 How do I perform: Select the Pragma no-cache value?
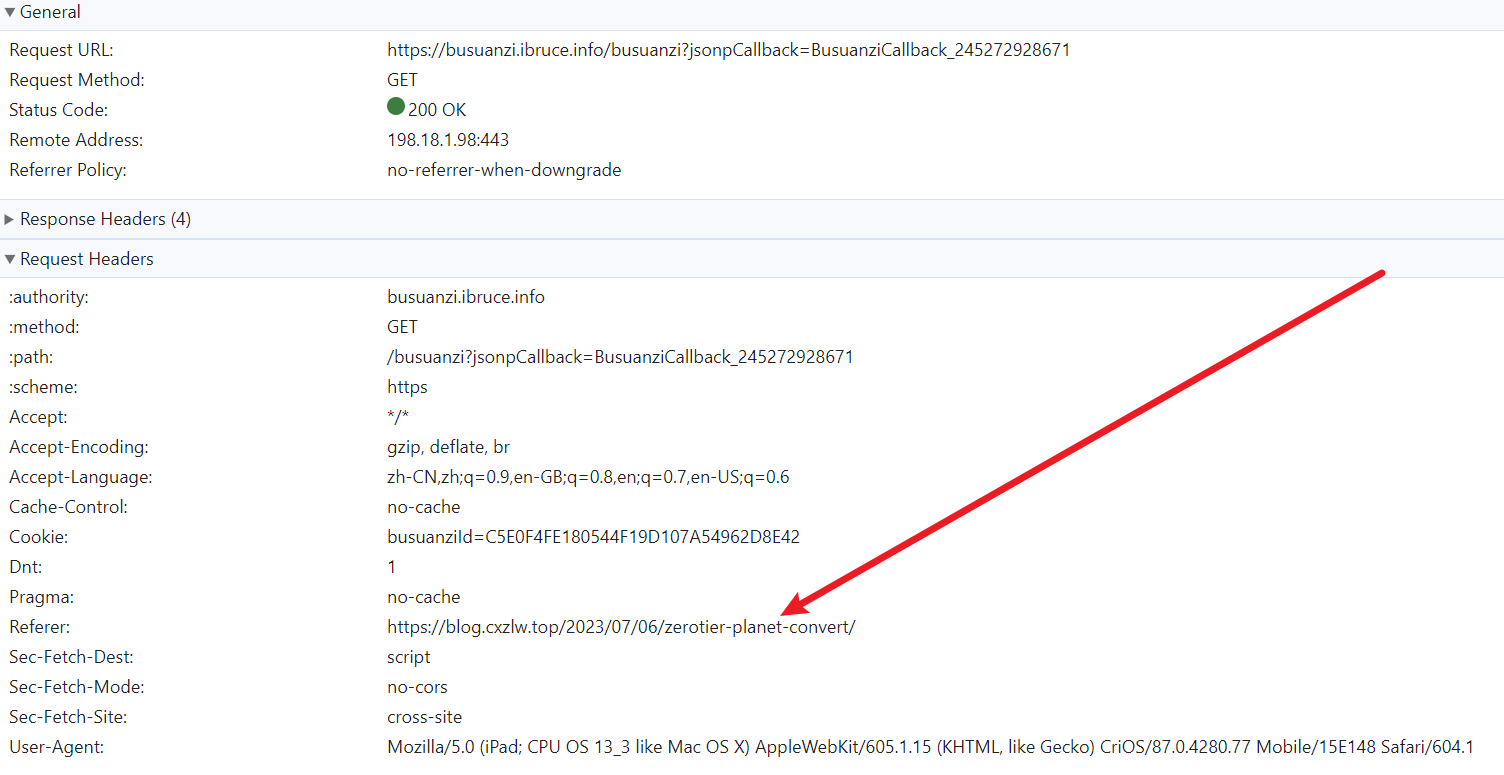[x=424, y=597]
